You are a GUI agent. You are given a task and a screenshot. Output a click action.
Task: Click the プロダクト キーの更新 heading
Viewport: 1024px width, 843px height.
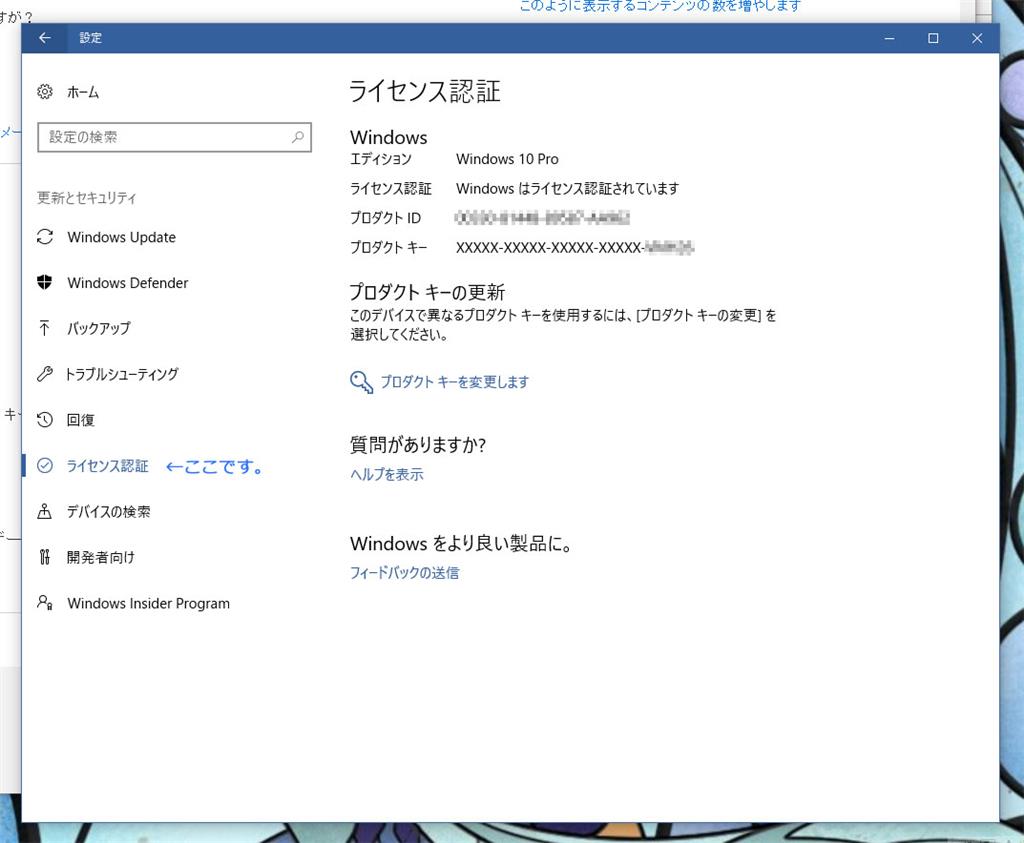coord(427,292)
